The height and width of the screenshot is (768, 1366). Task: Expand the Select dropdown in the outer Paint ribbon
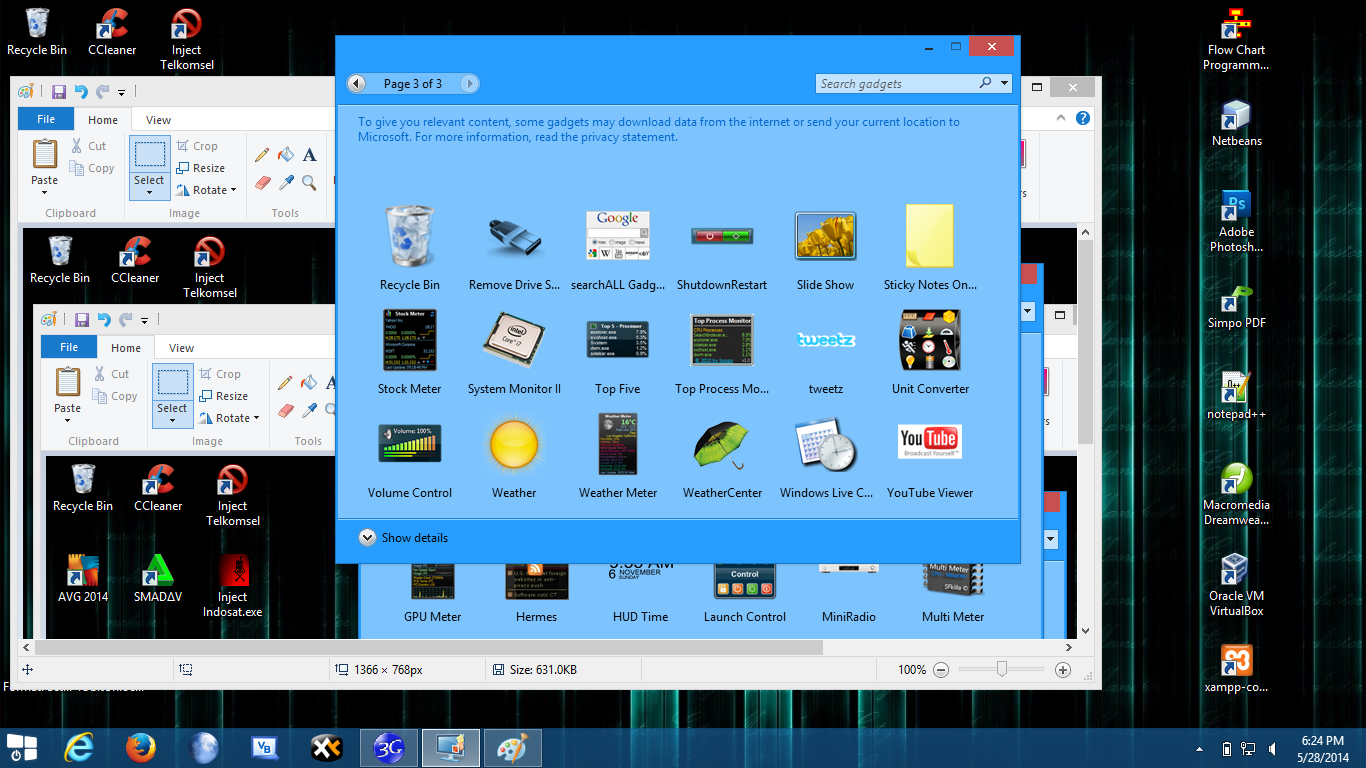pos(149,192)
